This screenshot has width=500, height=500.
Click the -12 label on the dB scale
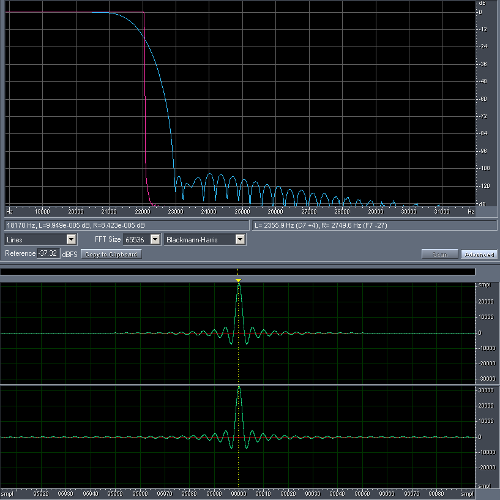tap(483, 29)
